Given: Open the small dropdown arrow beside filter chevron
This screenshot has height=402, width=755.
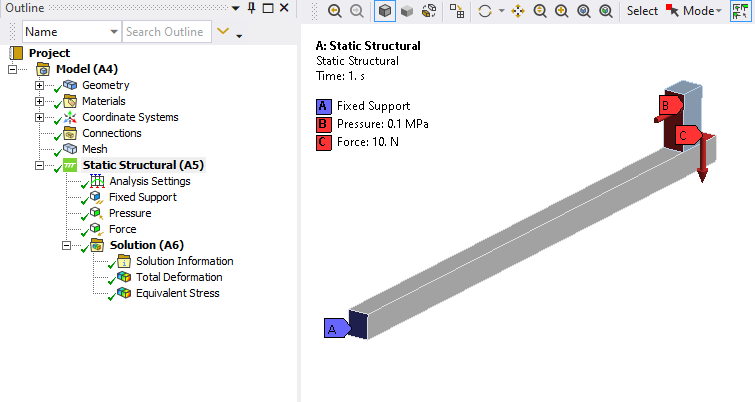Looking at the screenshot, I should pos(239,36).
